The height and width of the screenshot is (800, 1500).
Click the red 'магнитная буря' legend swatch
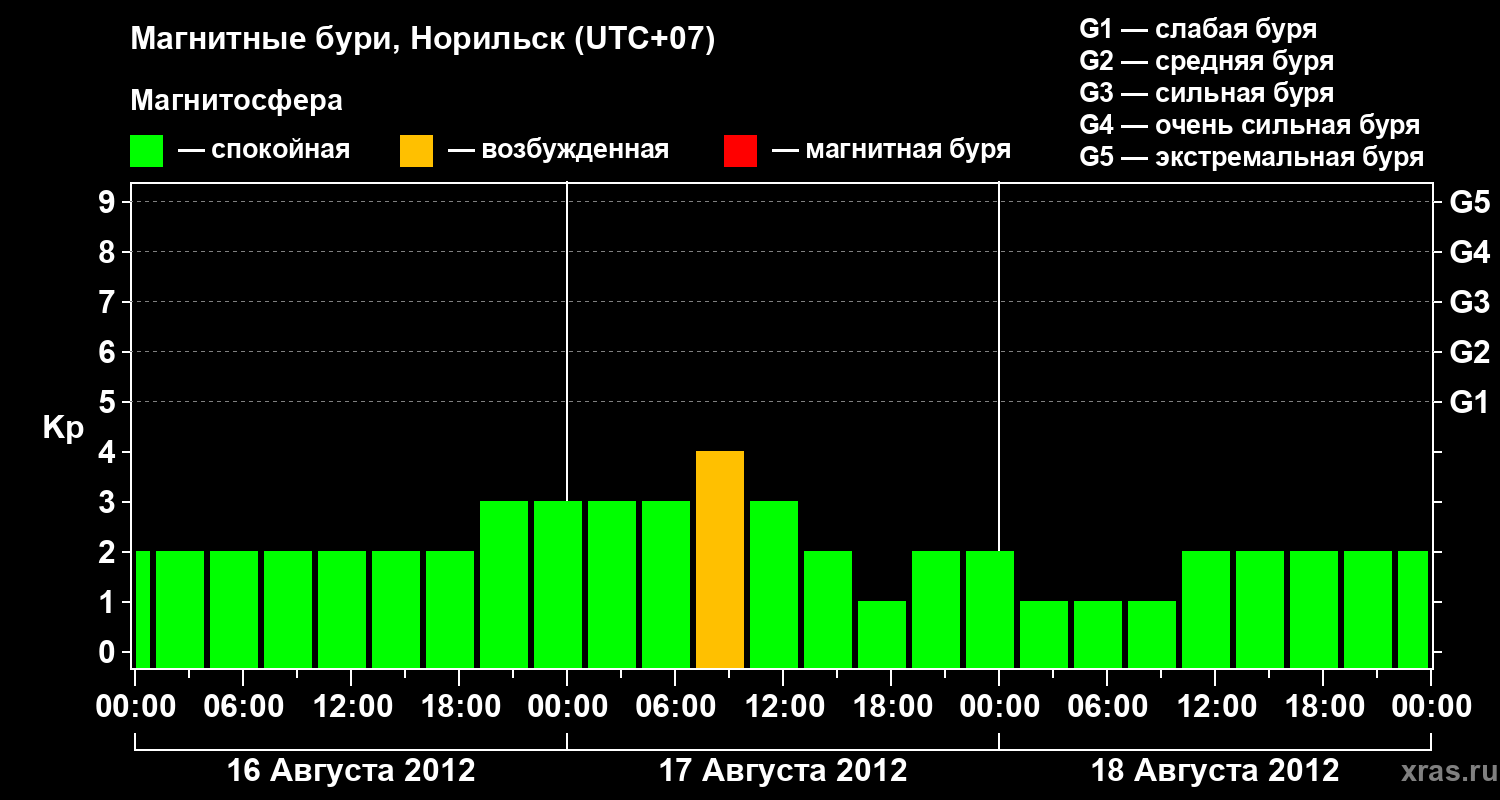coord(740,150)
